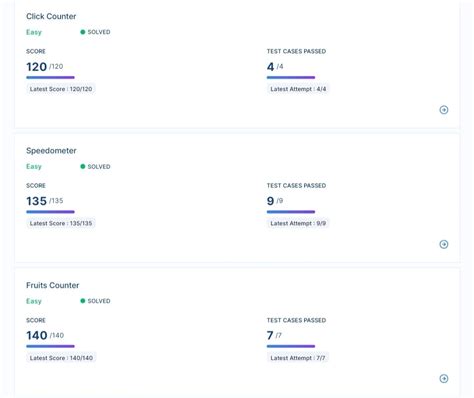Click the 140 score value for Fruits Counter
474x398 pixels.
point(37,335)
